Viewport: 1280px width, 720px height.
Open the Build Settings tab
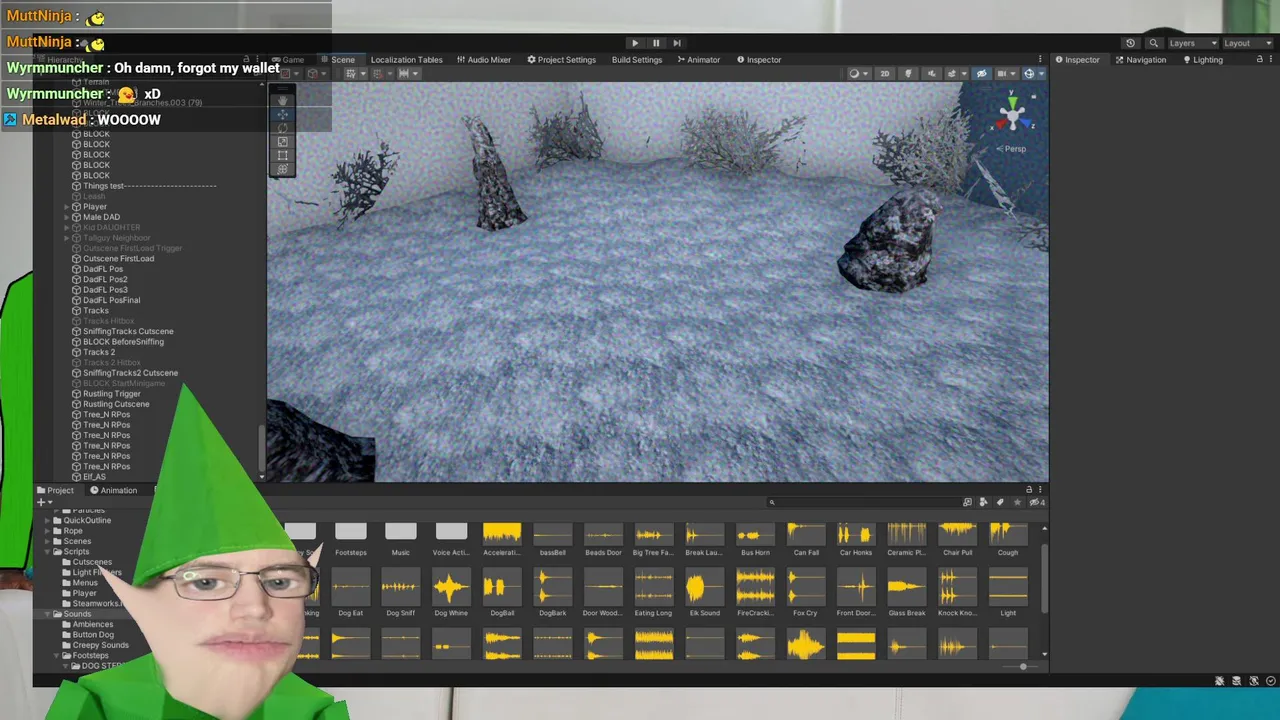pyautogui.click(x=637, y=60)
